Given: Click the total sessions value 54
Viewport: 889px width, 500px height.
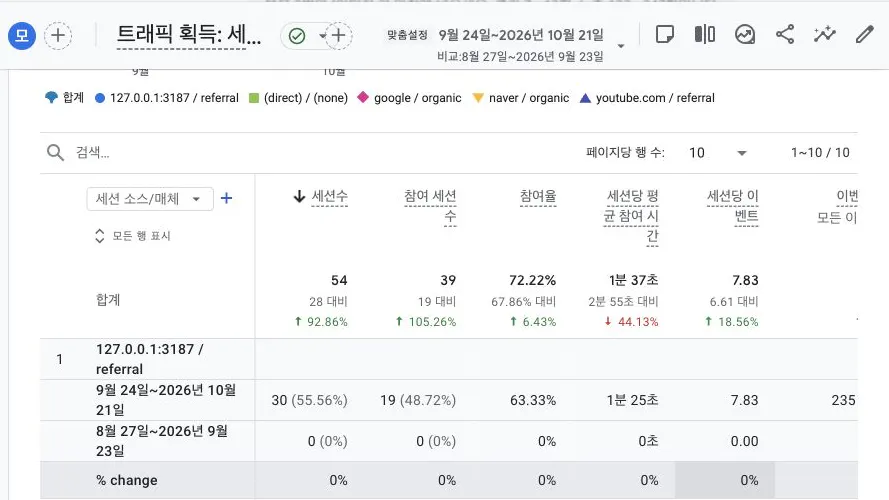Looking at the screenshot, I should (339, 280).
